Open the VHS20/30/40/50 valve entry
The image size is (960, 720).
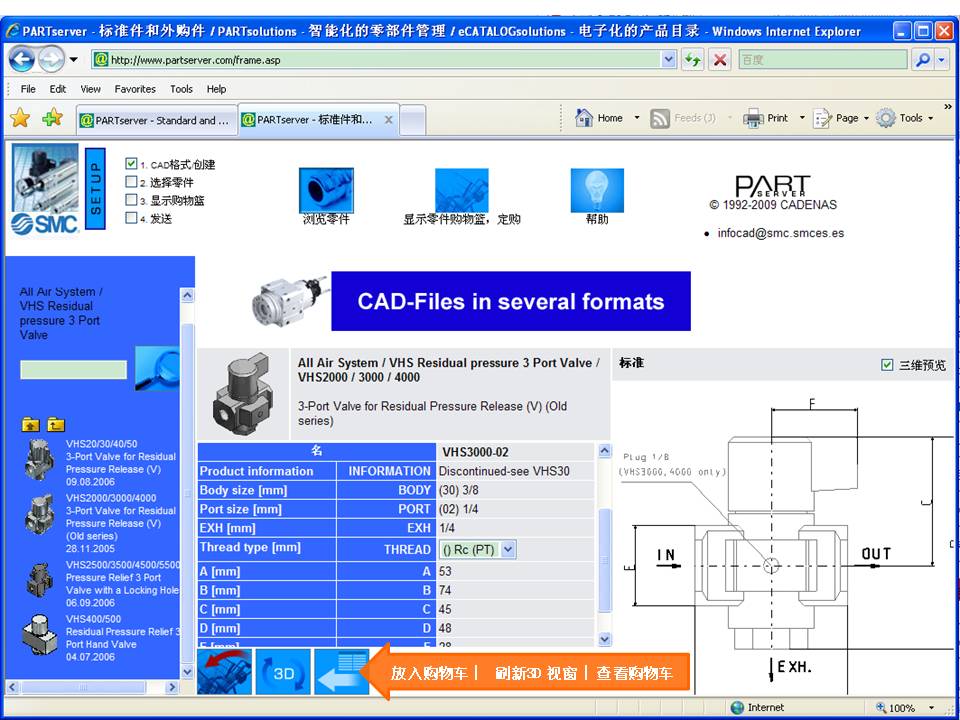pyautogui.click(x=102, y=463)
